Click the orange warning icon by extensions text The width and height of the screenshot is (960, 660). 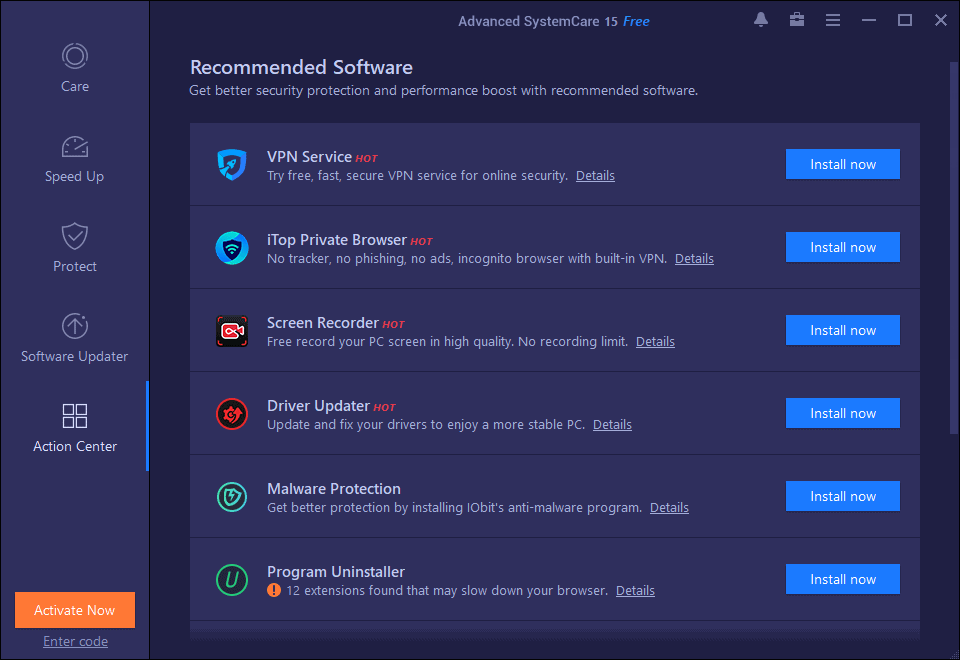click(x=274, y=590)
